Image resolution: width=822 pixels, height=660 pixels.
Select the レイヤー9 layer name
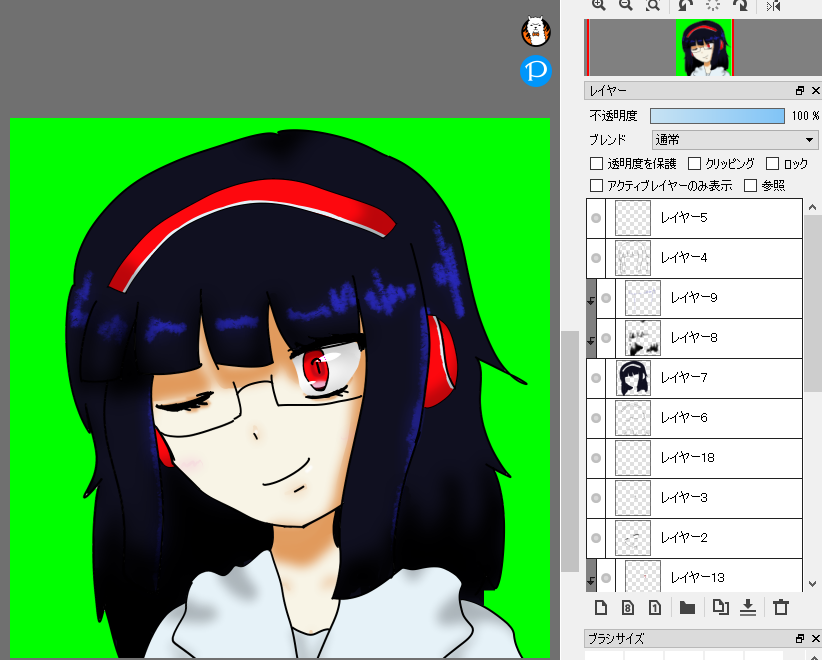coord(694,297)
